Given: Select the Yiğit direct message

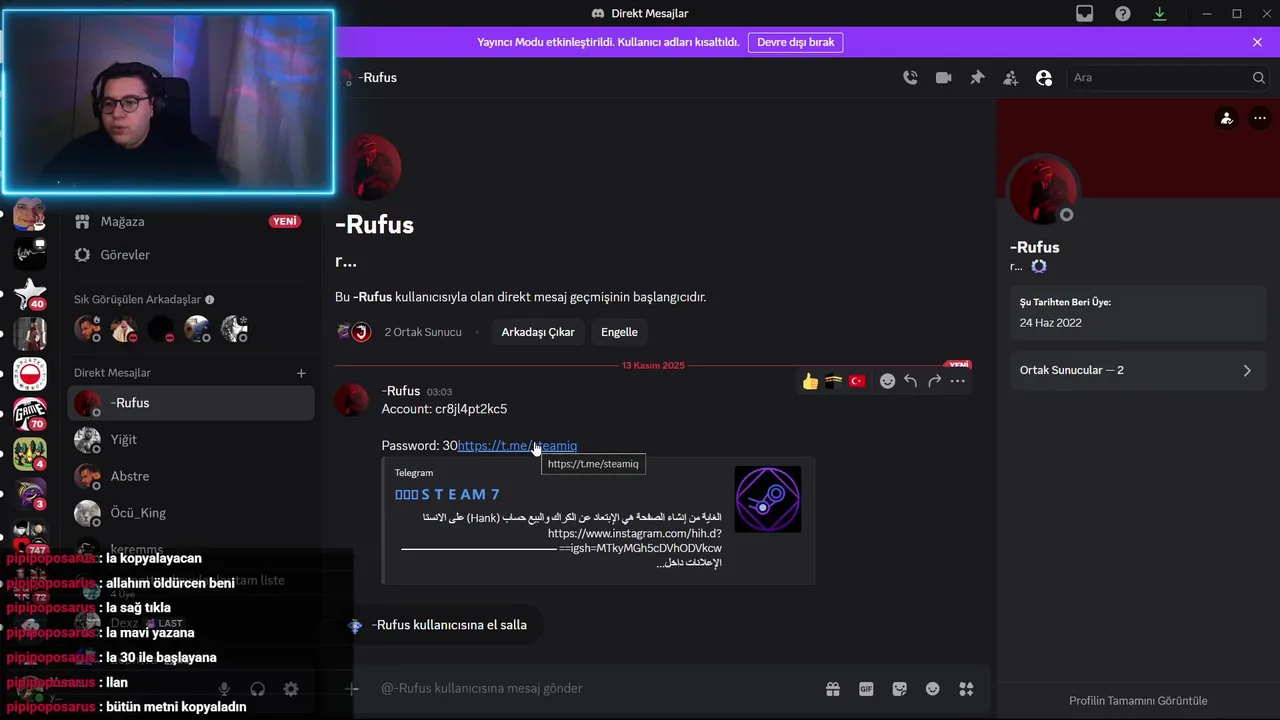Looking at the screenshot, I should point(190,440).
